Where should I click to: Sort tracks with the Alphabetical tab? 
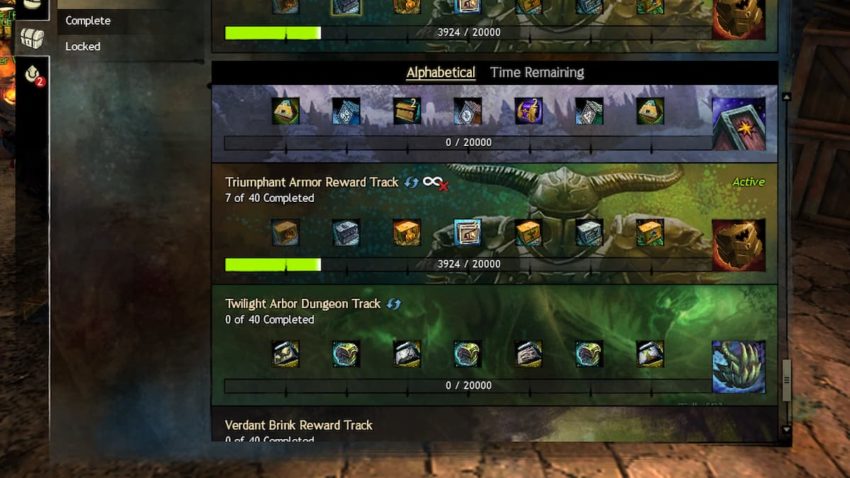pyautogui.click(x=441, y=73)
